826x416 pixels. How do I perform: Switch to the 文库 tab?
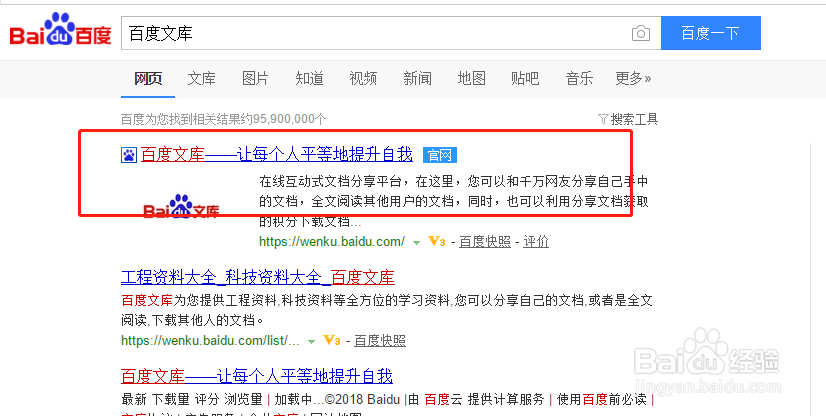pos(202,79)
